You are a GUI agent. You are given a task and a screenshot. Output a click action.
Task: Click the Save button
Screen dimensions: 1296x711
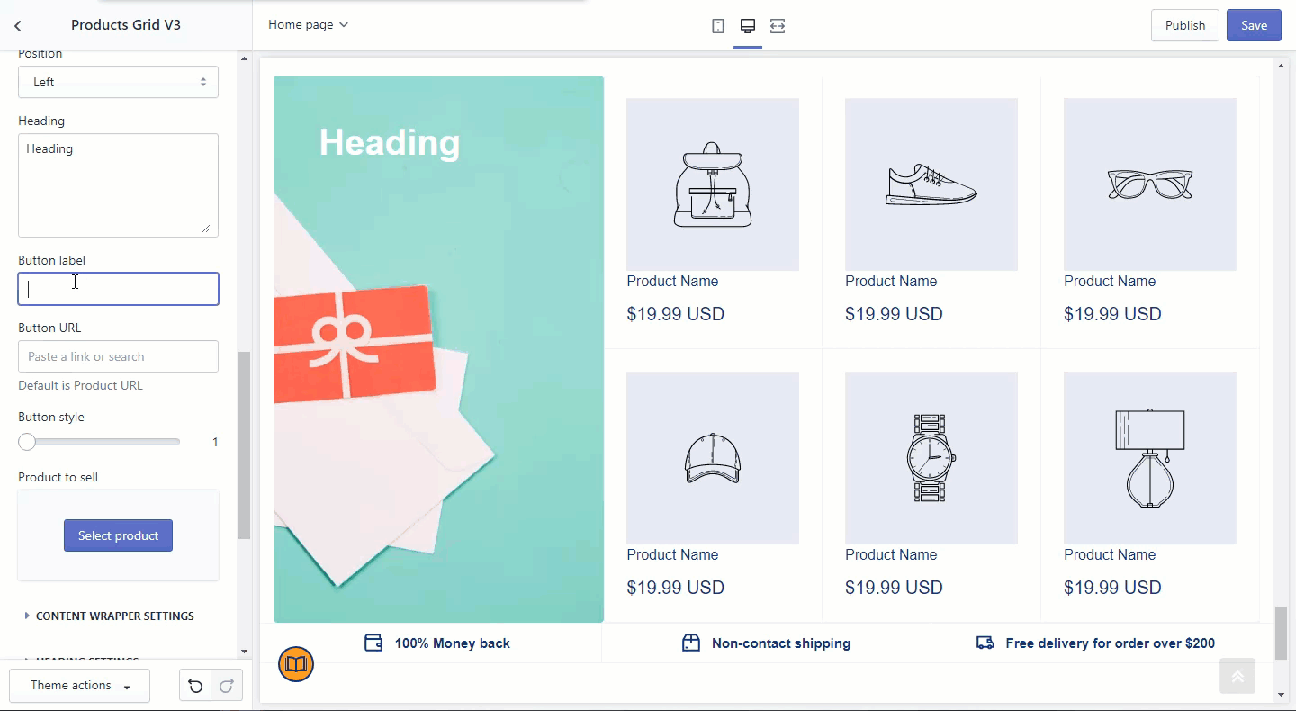pos(1254,26)
